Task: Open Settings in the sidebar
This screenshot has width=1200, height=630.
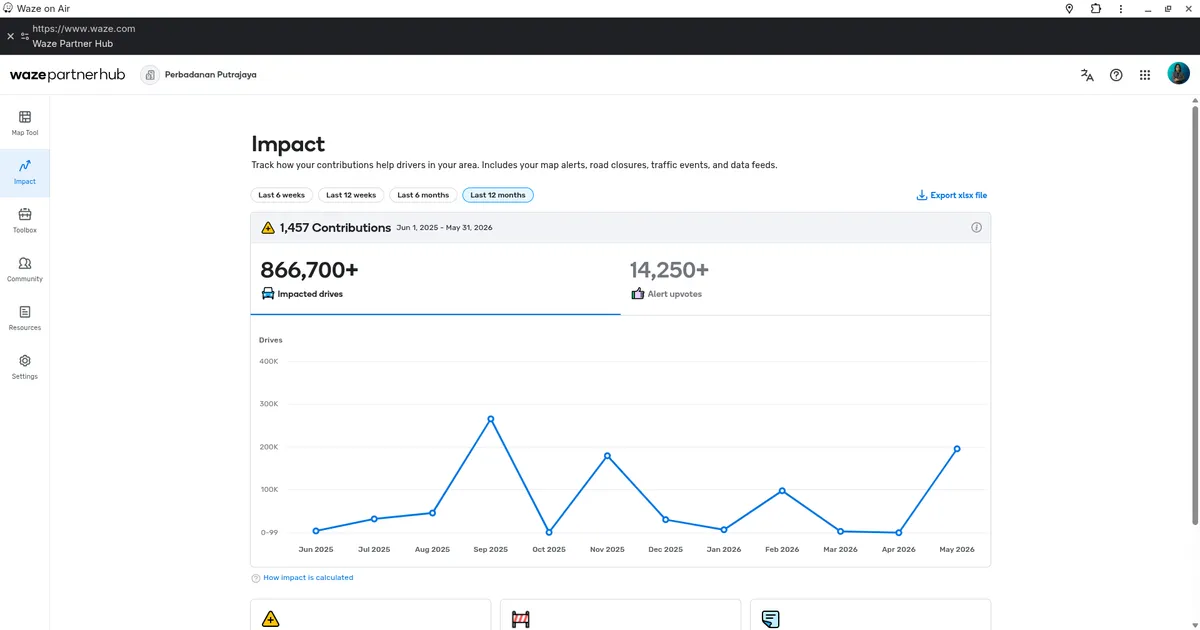Action: pyautogui.click(x=25, y=367)
